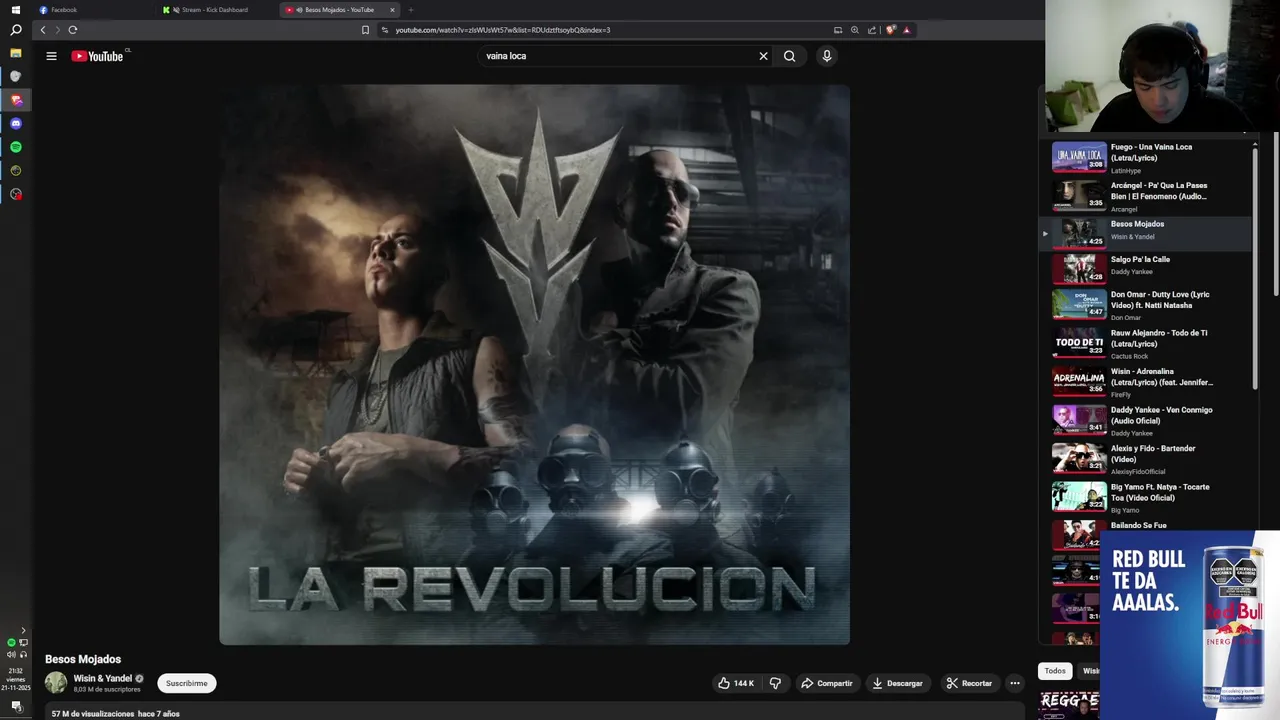The width and height of the screenshot is (1280, 720).
Task: Click the browser forward arrow
Action: [57, 30]
